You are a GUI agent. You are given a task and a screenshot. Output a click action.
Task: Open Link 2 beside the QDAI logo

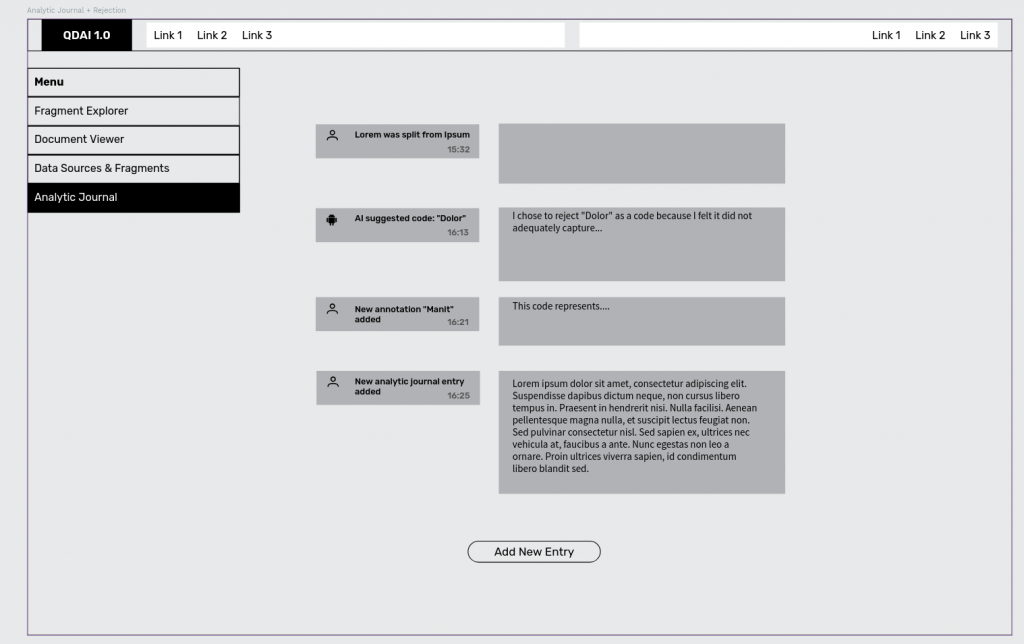pos(211,35)
